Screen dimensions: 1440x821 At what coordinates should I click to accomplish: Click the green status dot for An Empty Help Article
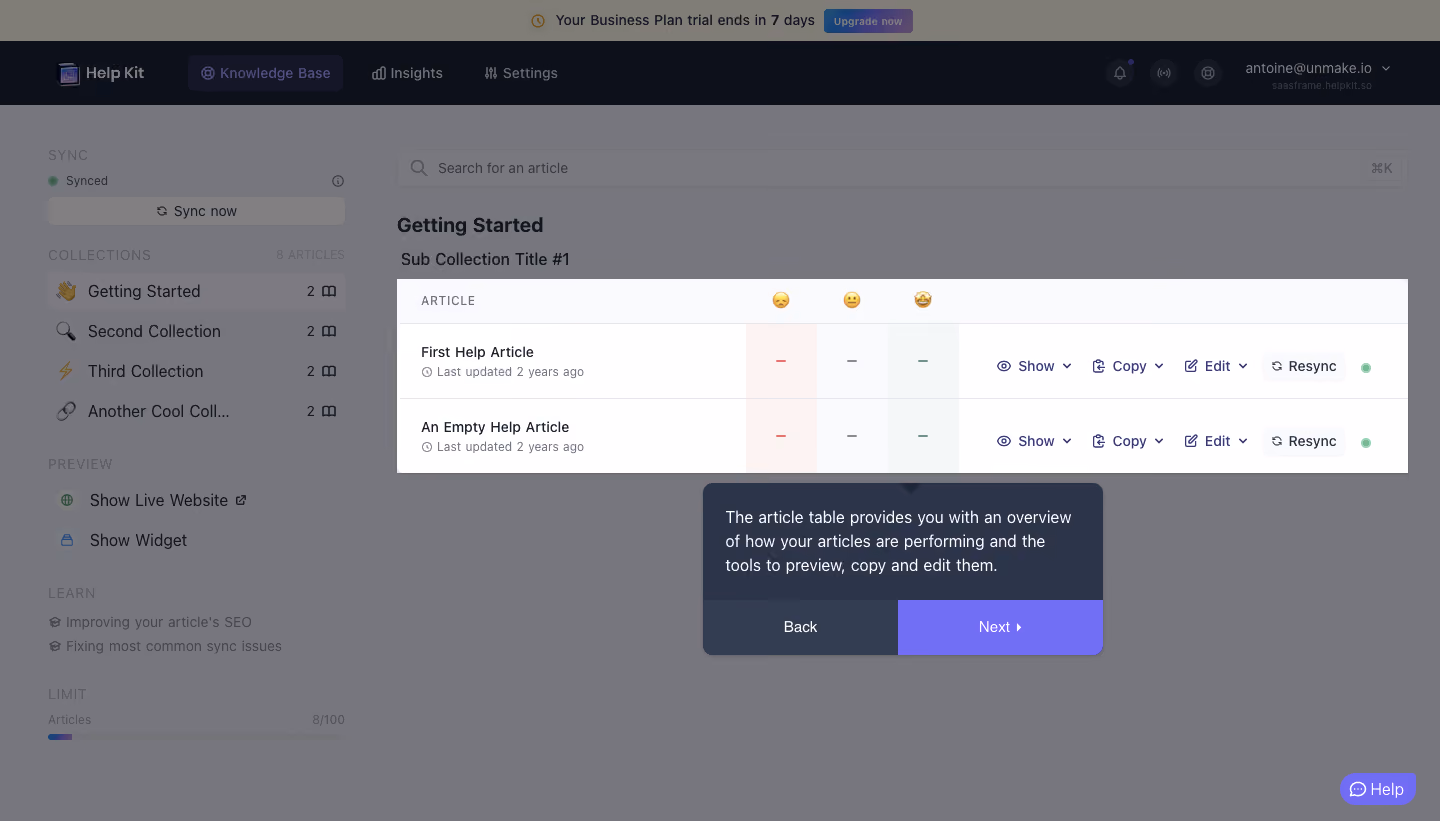coord(1366,442)
